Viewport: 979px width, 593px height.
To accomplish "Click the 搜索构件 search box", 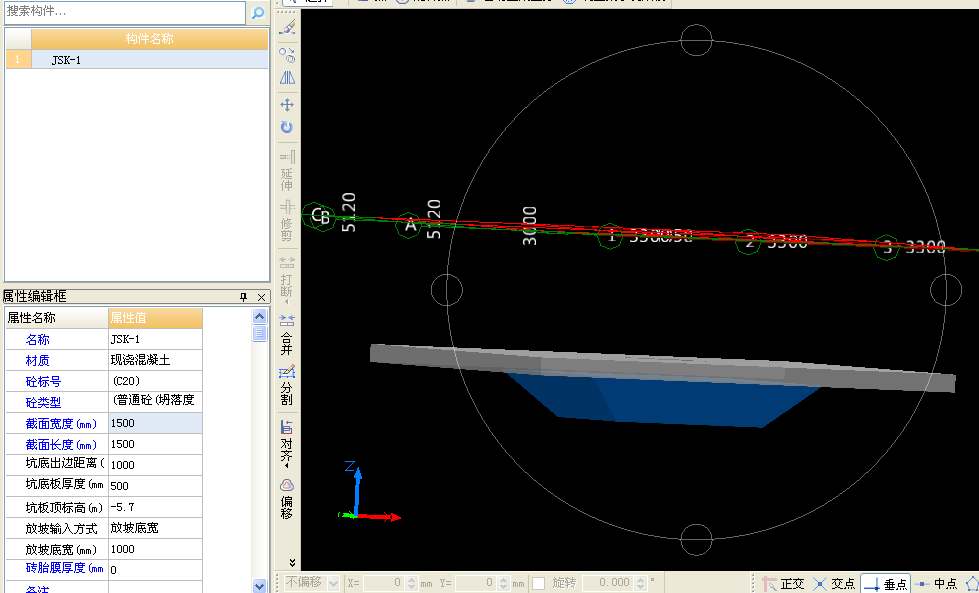I will pos(125,12).
